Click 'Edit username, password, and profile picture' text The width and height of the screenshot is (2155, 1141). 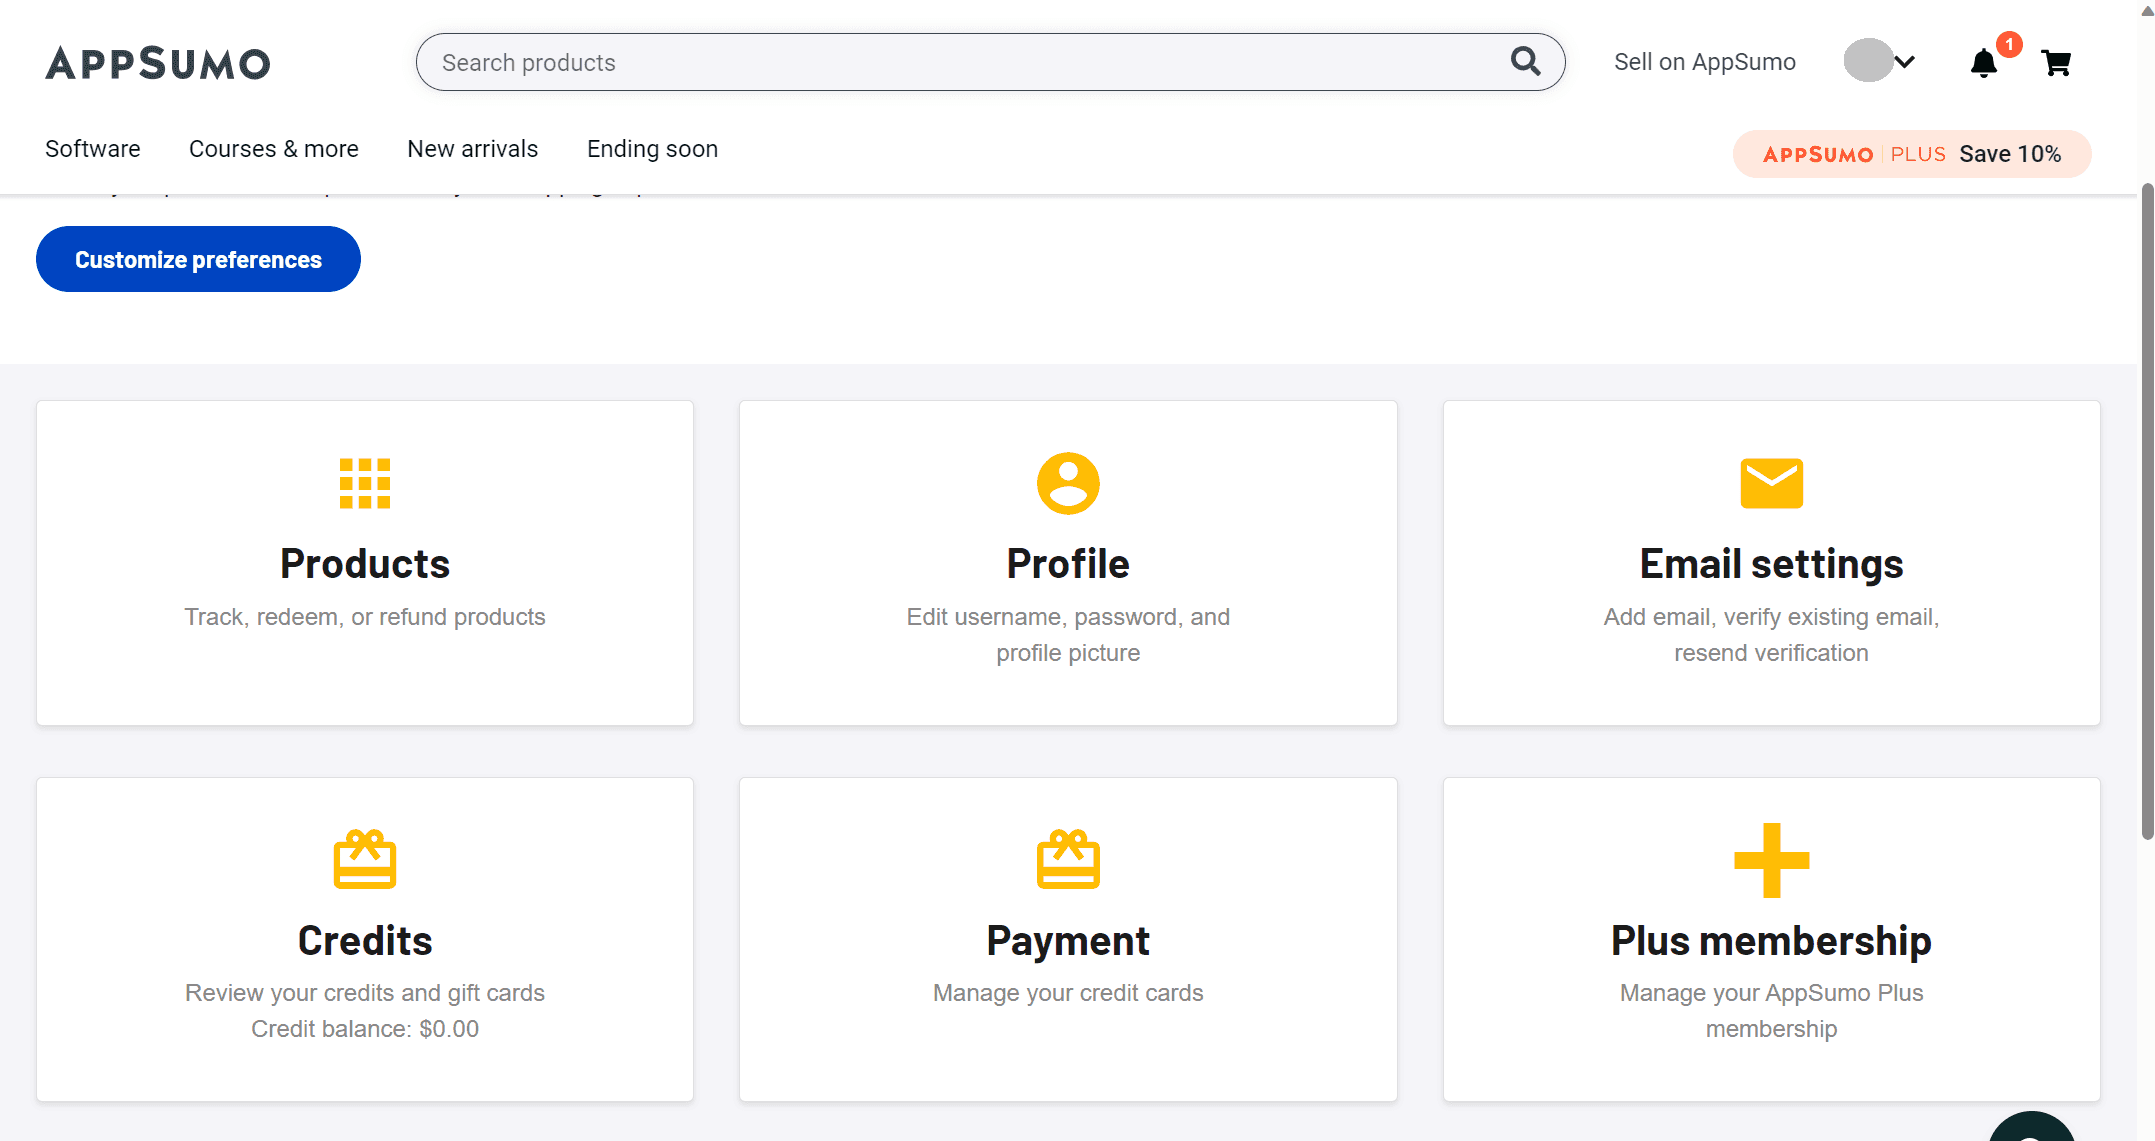(1068, 635)
